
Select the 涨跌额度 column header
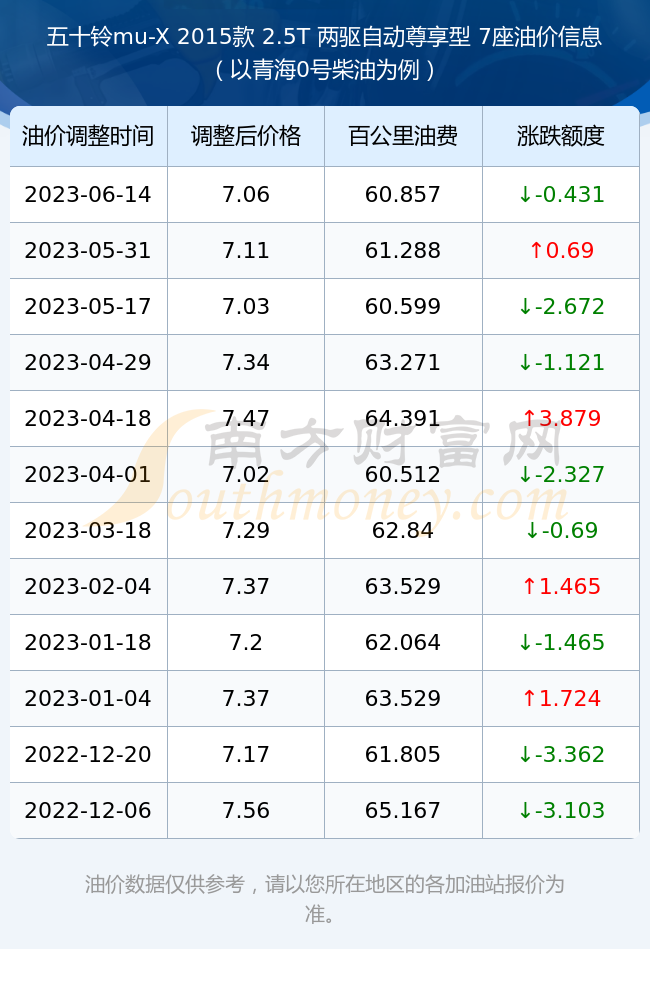561,136
